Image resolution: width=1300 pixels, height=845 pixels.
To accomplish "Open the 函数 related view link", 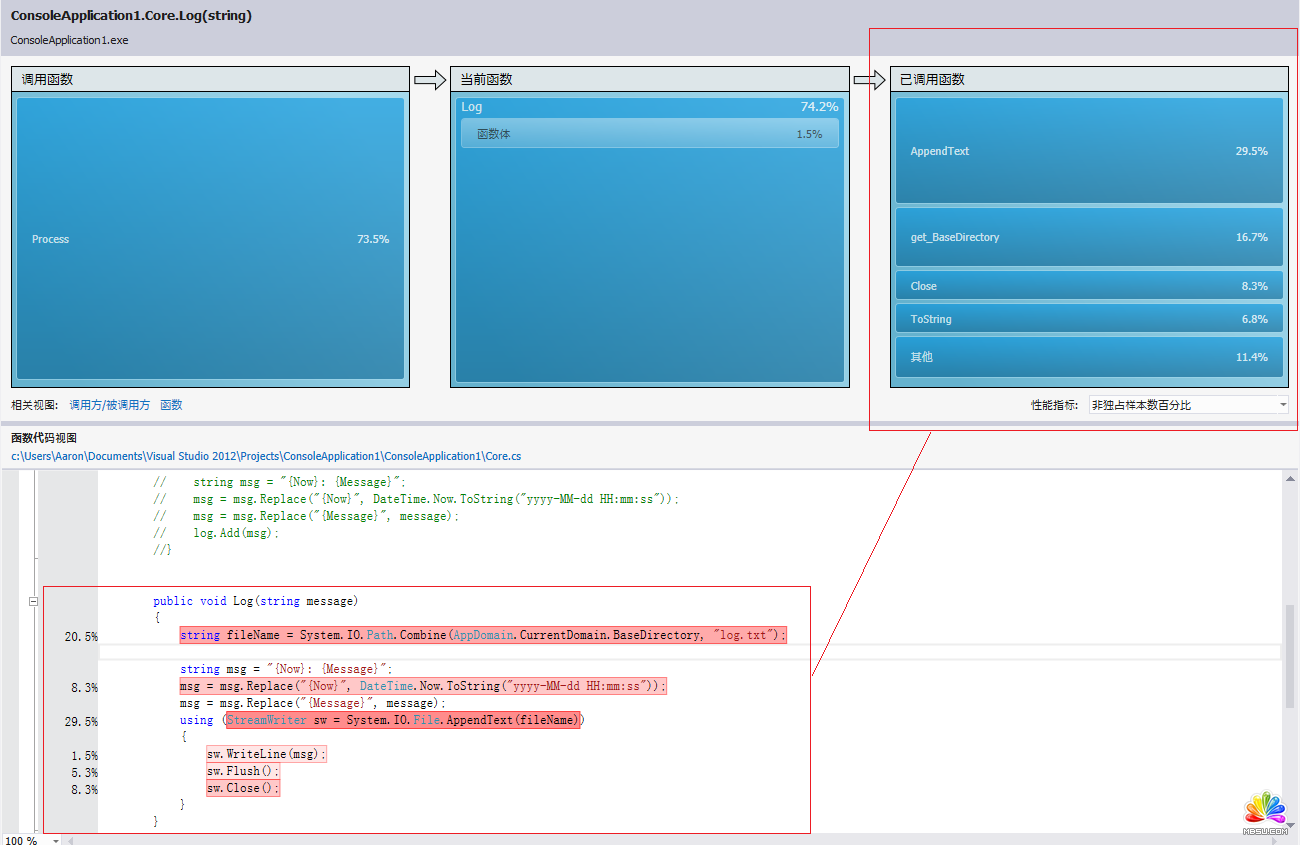I will [171, 405].
